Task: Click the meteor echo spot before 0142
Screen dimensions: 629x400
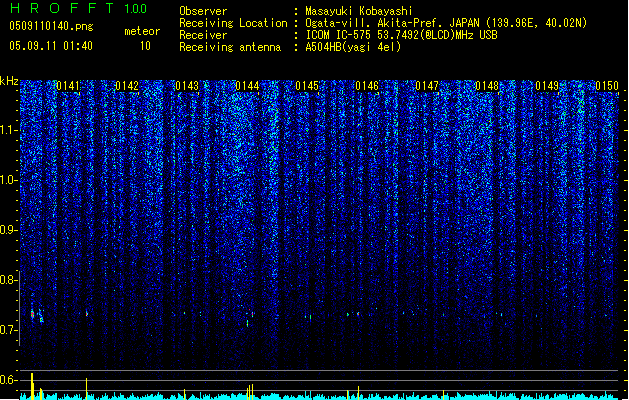Action: tap(86, 313)
